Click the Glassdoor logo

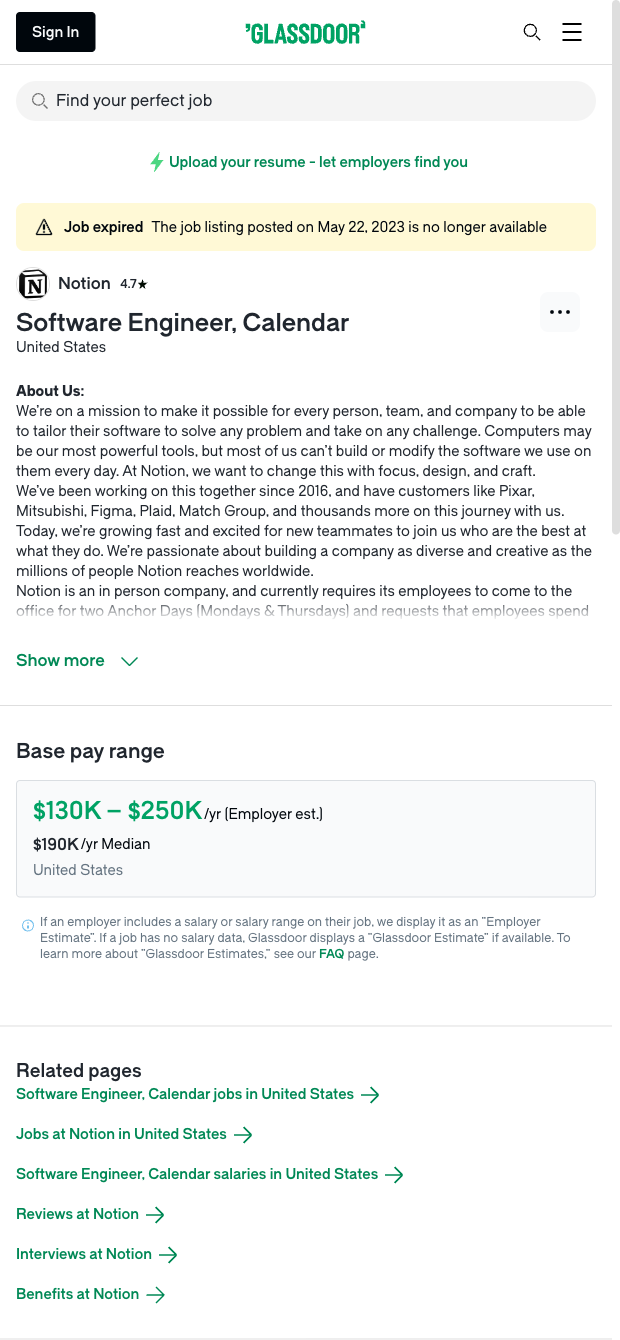pos(306,33)
